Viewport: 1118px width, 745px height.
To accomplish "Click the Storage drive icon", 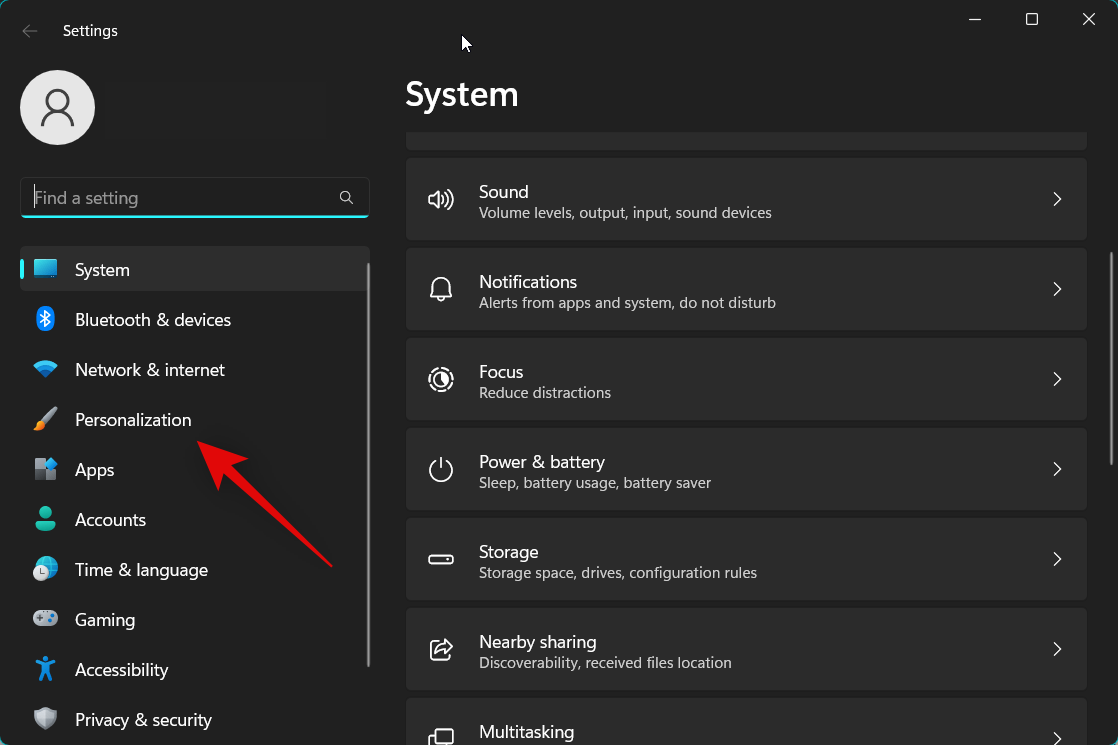I will [441, 559].
